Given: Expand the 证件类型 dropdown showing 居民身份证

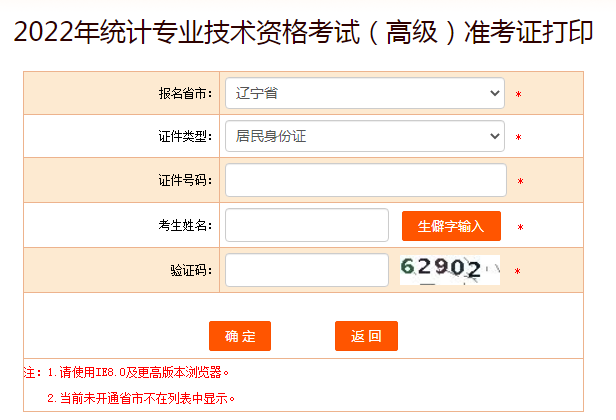Looking at the screenshot, I should 365,135.
